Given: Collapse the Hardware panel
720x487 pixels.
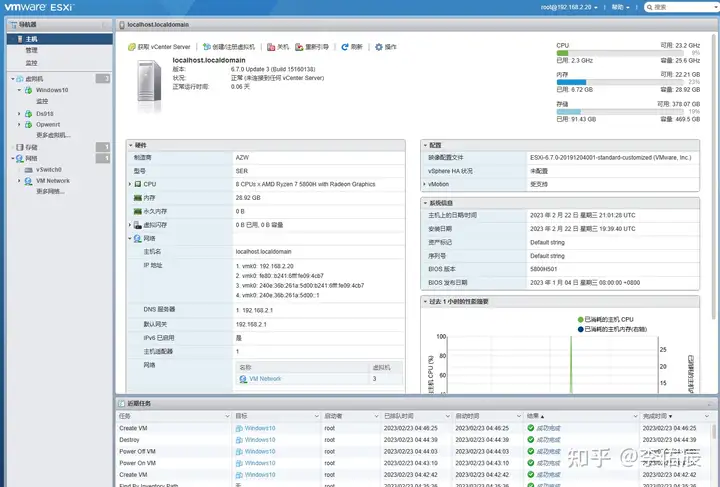Looking at the screenshot, I should [131, 145].
